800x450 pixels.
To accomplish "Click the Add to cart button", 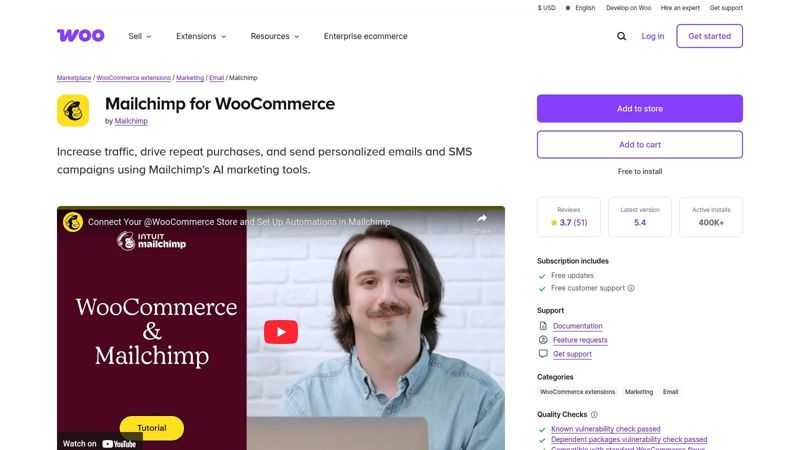I will click(x=640, y=144).
